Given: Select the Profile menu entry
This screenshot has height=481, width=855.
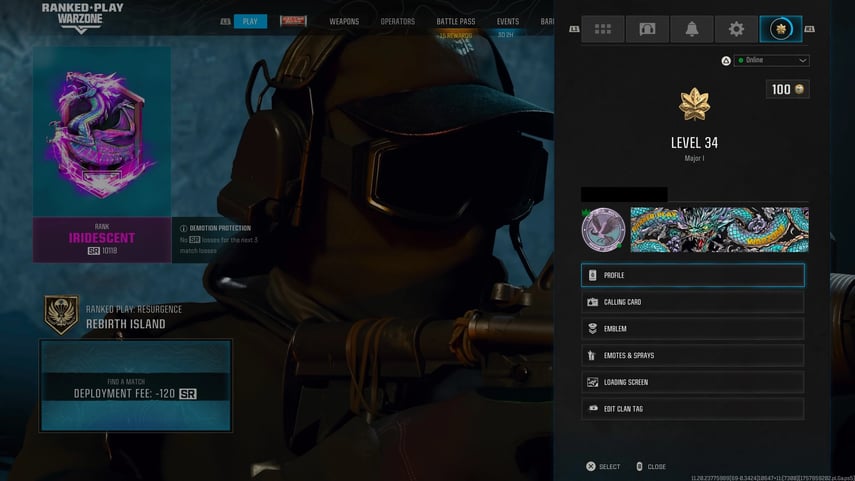Looking at the screenshot, I should (x=693, y=275).
